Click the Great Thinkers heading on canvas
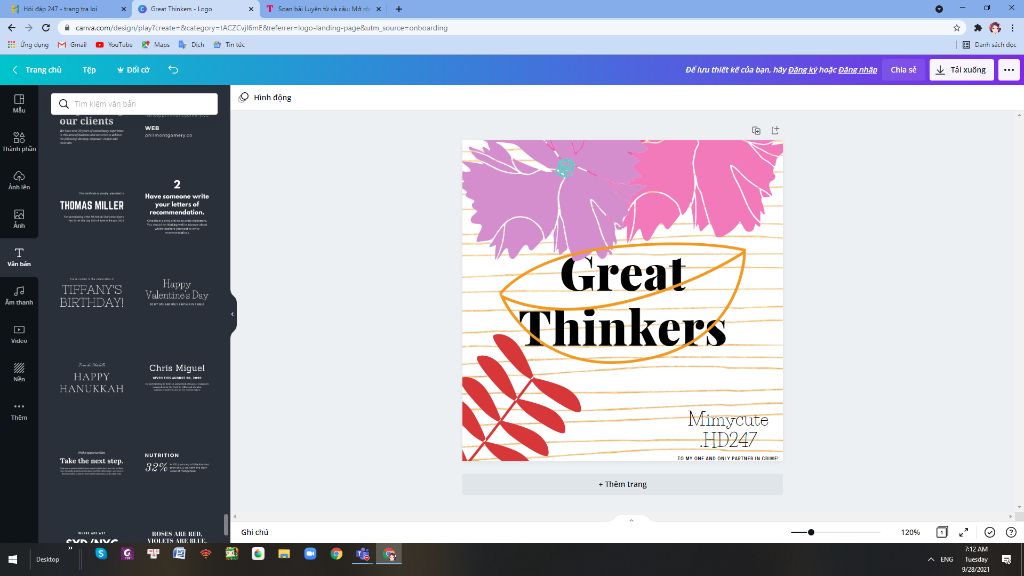The image size is (1024, 576). pos(624,302)
